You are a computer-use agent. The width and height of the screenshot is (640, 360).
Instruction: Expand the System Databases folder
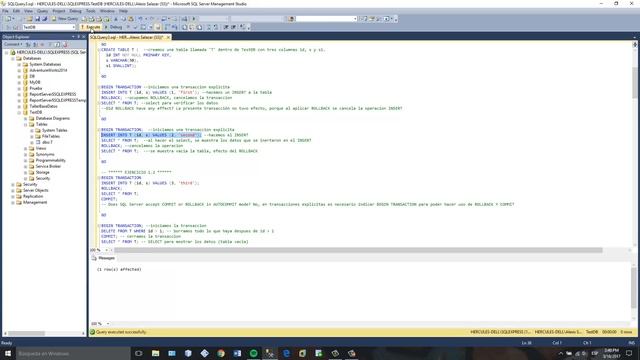tap(19, 64)
